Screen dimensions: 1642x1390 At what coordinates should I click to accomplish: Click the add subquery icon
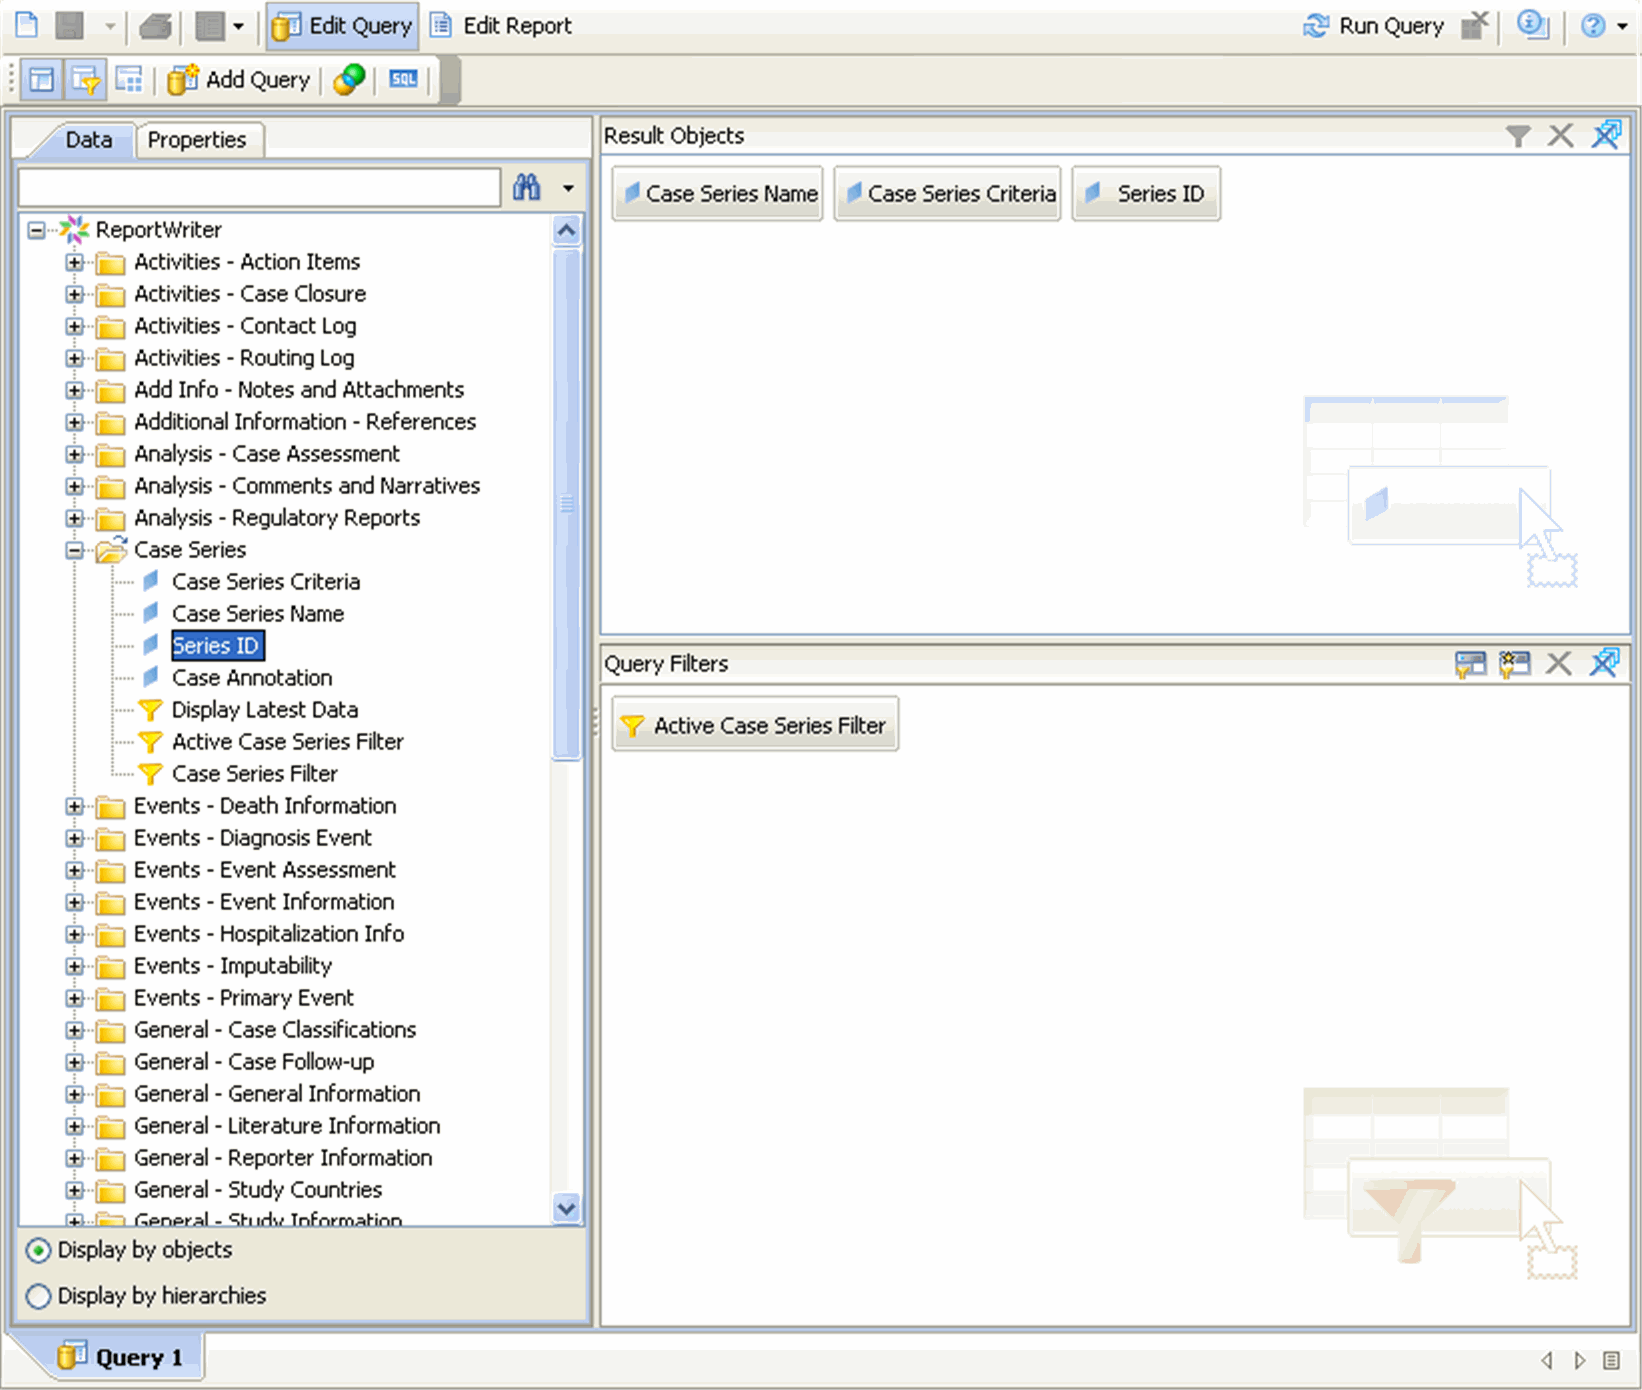pyautogui.click(x=1515, y=663)
